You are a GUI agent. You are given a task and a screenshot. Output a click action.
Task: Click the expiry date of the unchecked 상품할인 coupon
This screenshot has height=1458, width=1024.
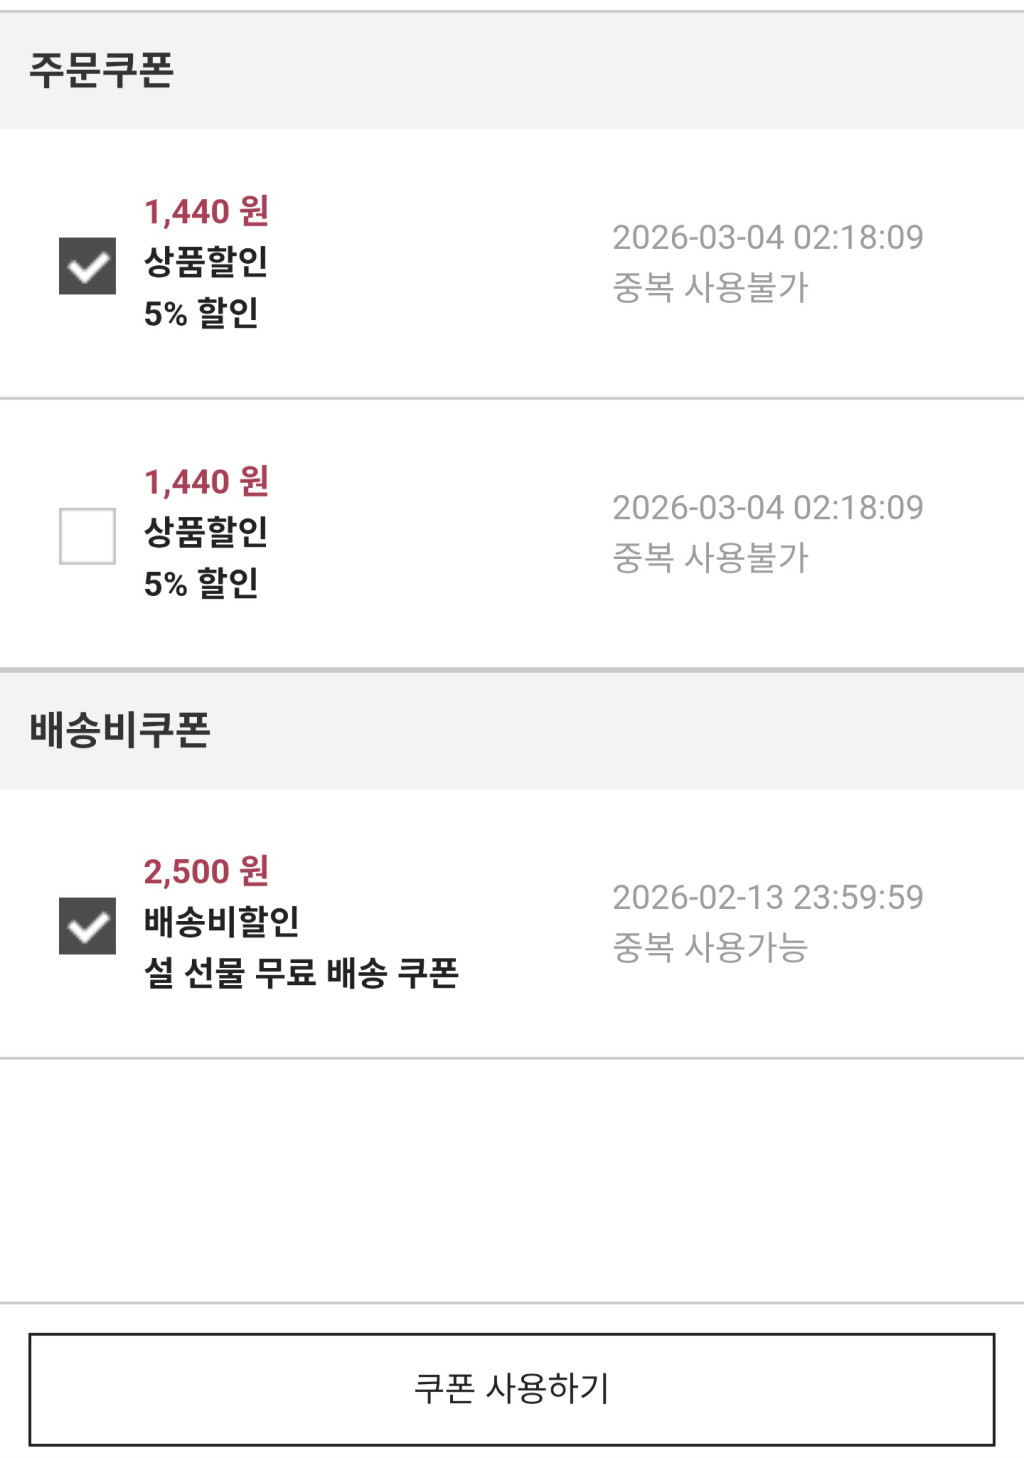point(768,507)
